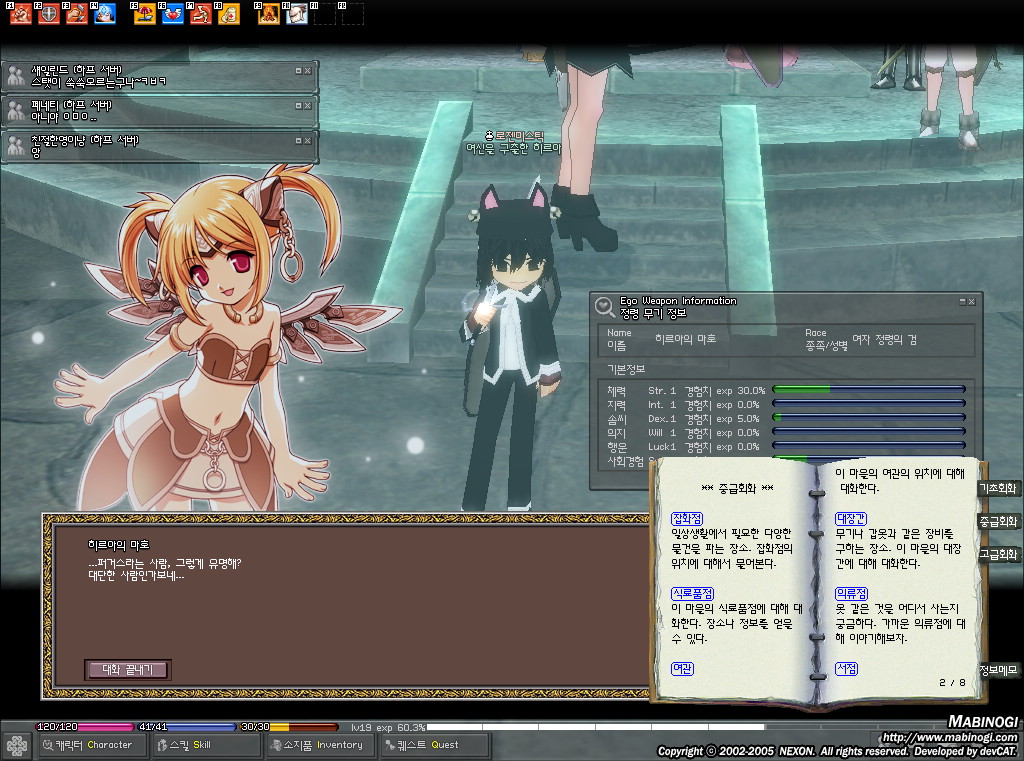Activate the F9 campfire skill
This screenshot has width=1024, height=761.
pyautogui.click(x=268, y=14)
